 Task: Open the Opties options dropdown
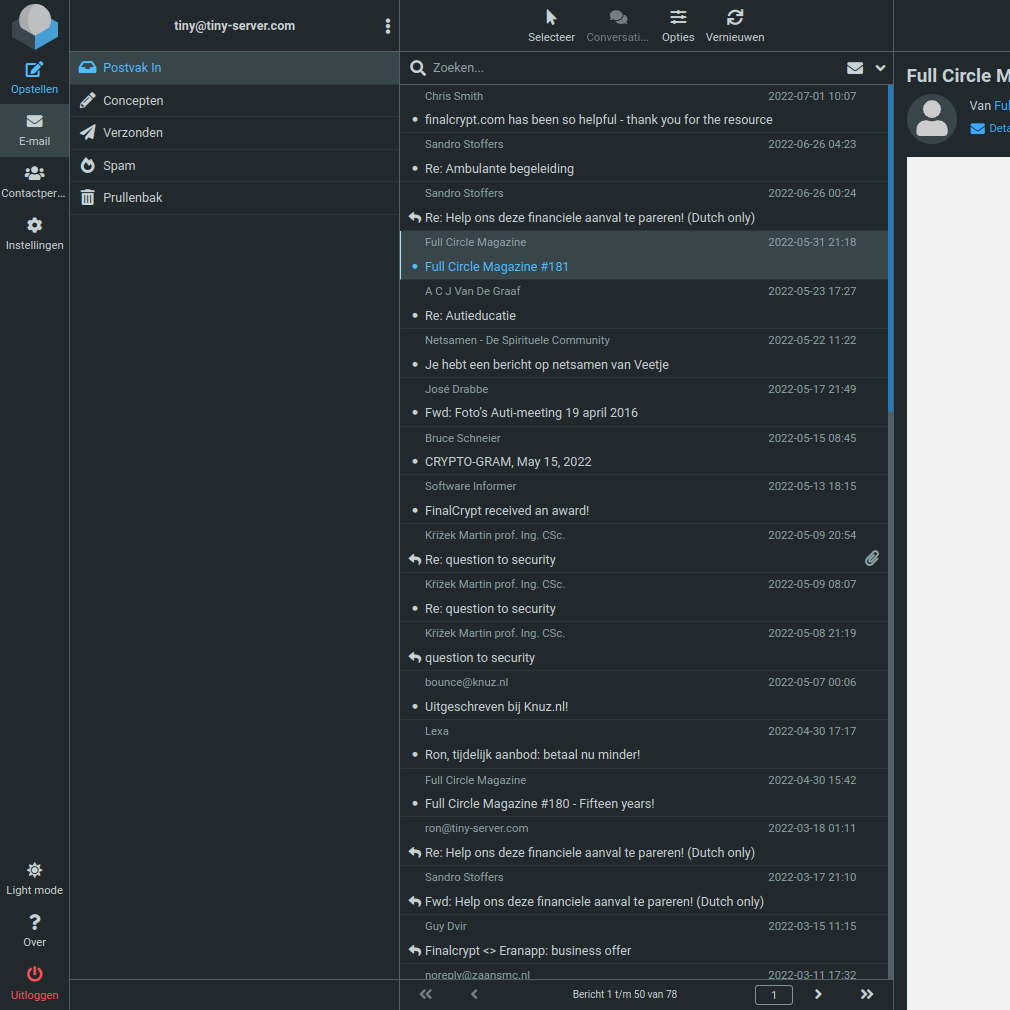coord(677,17)
